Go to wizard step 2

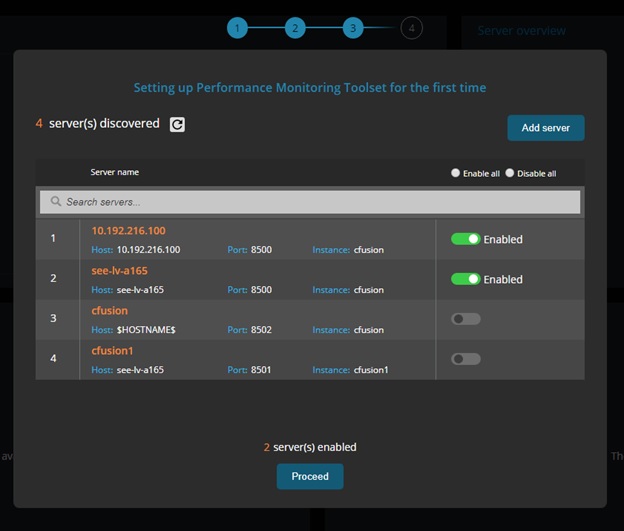tap(295, 28)
